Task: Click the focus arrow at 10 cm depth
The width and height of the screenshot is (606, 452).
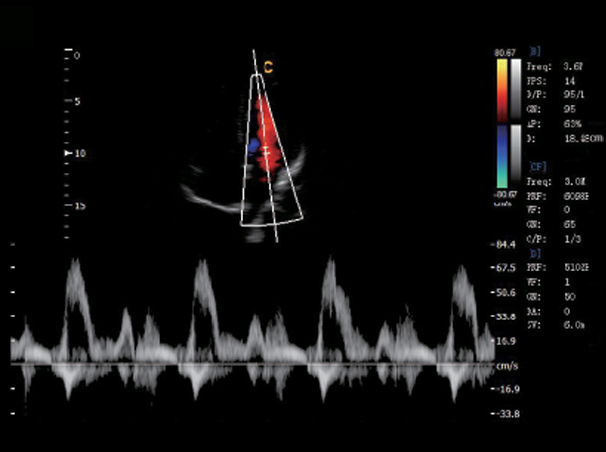Action: (67, 154)
